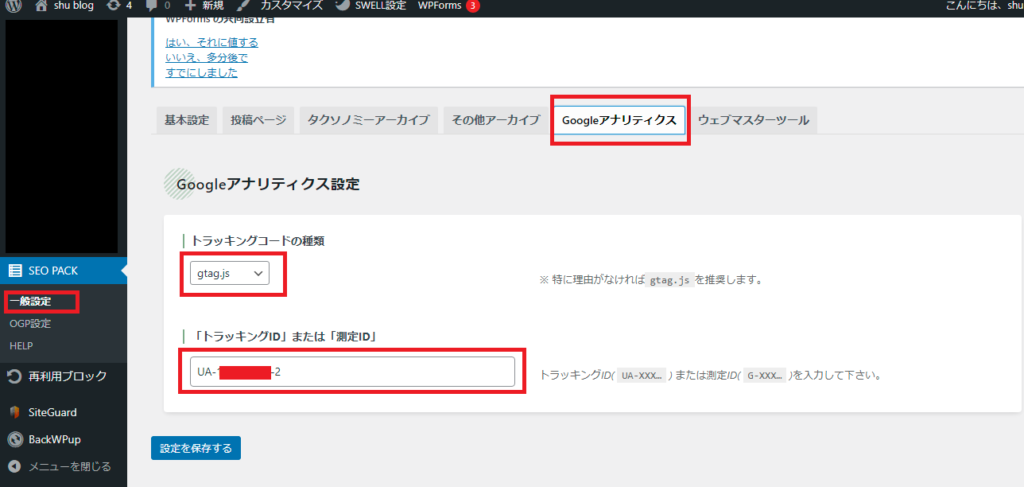Click the はい、それに値する link

(212, 42)
